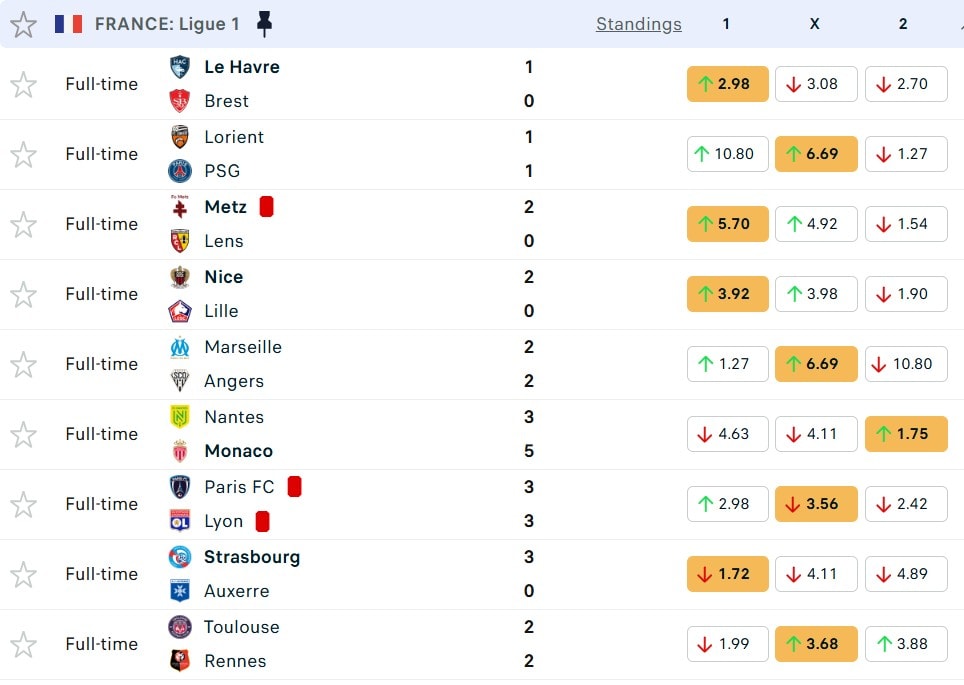The image size is (964, 685).
Task: Click the Monaco team crest
Action: click(x=180, y=451)
